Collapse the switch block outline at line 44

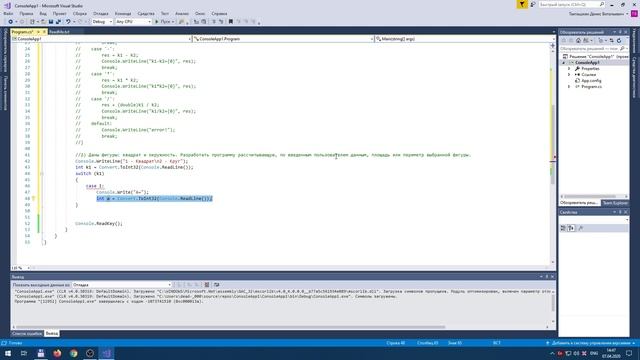(42, 173)
